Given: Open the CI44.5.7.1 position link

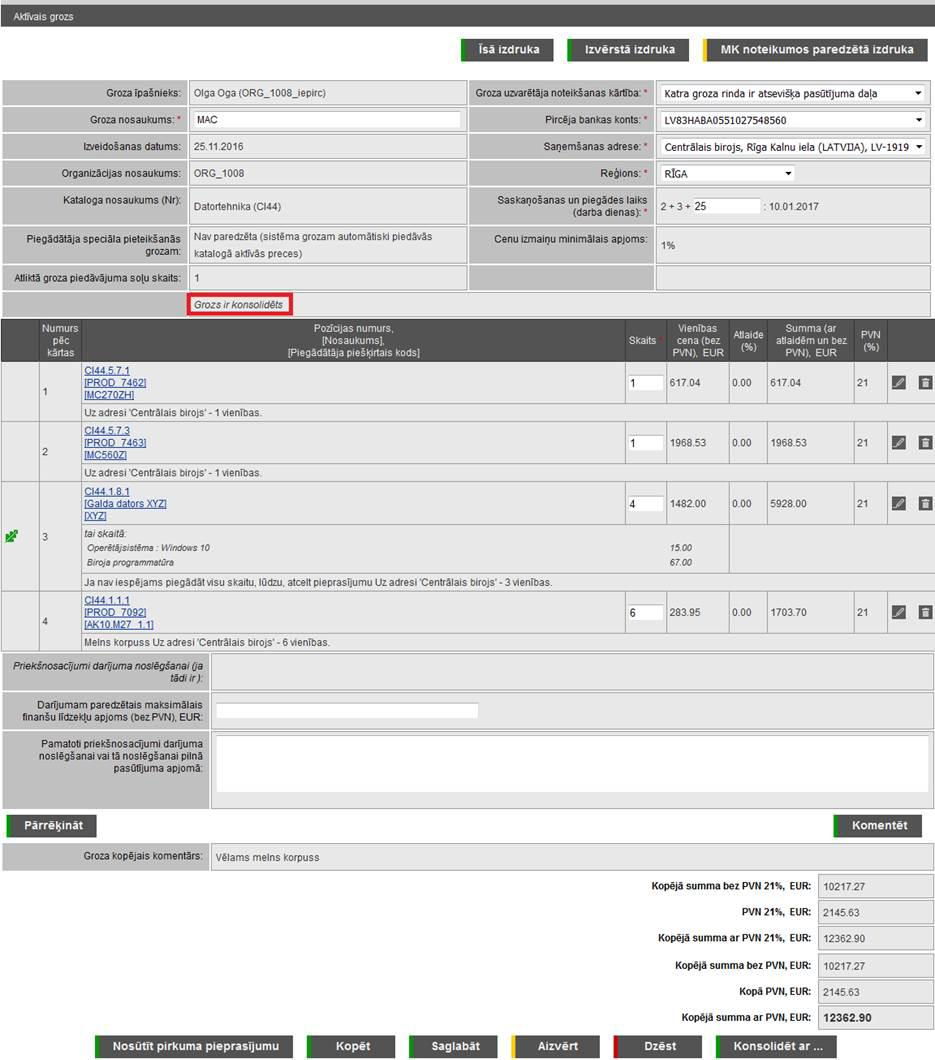Looking at the screenshot, I should 107,370.
